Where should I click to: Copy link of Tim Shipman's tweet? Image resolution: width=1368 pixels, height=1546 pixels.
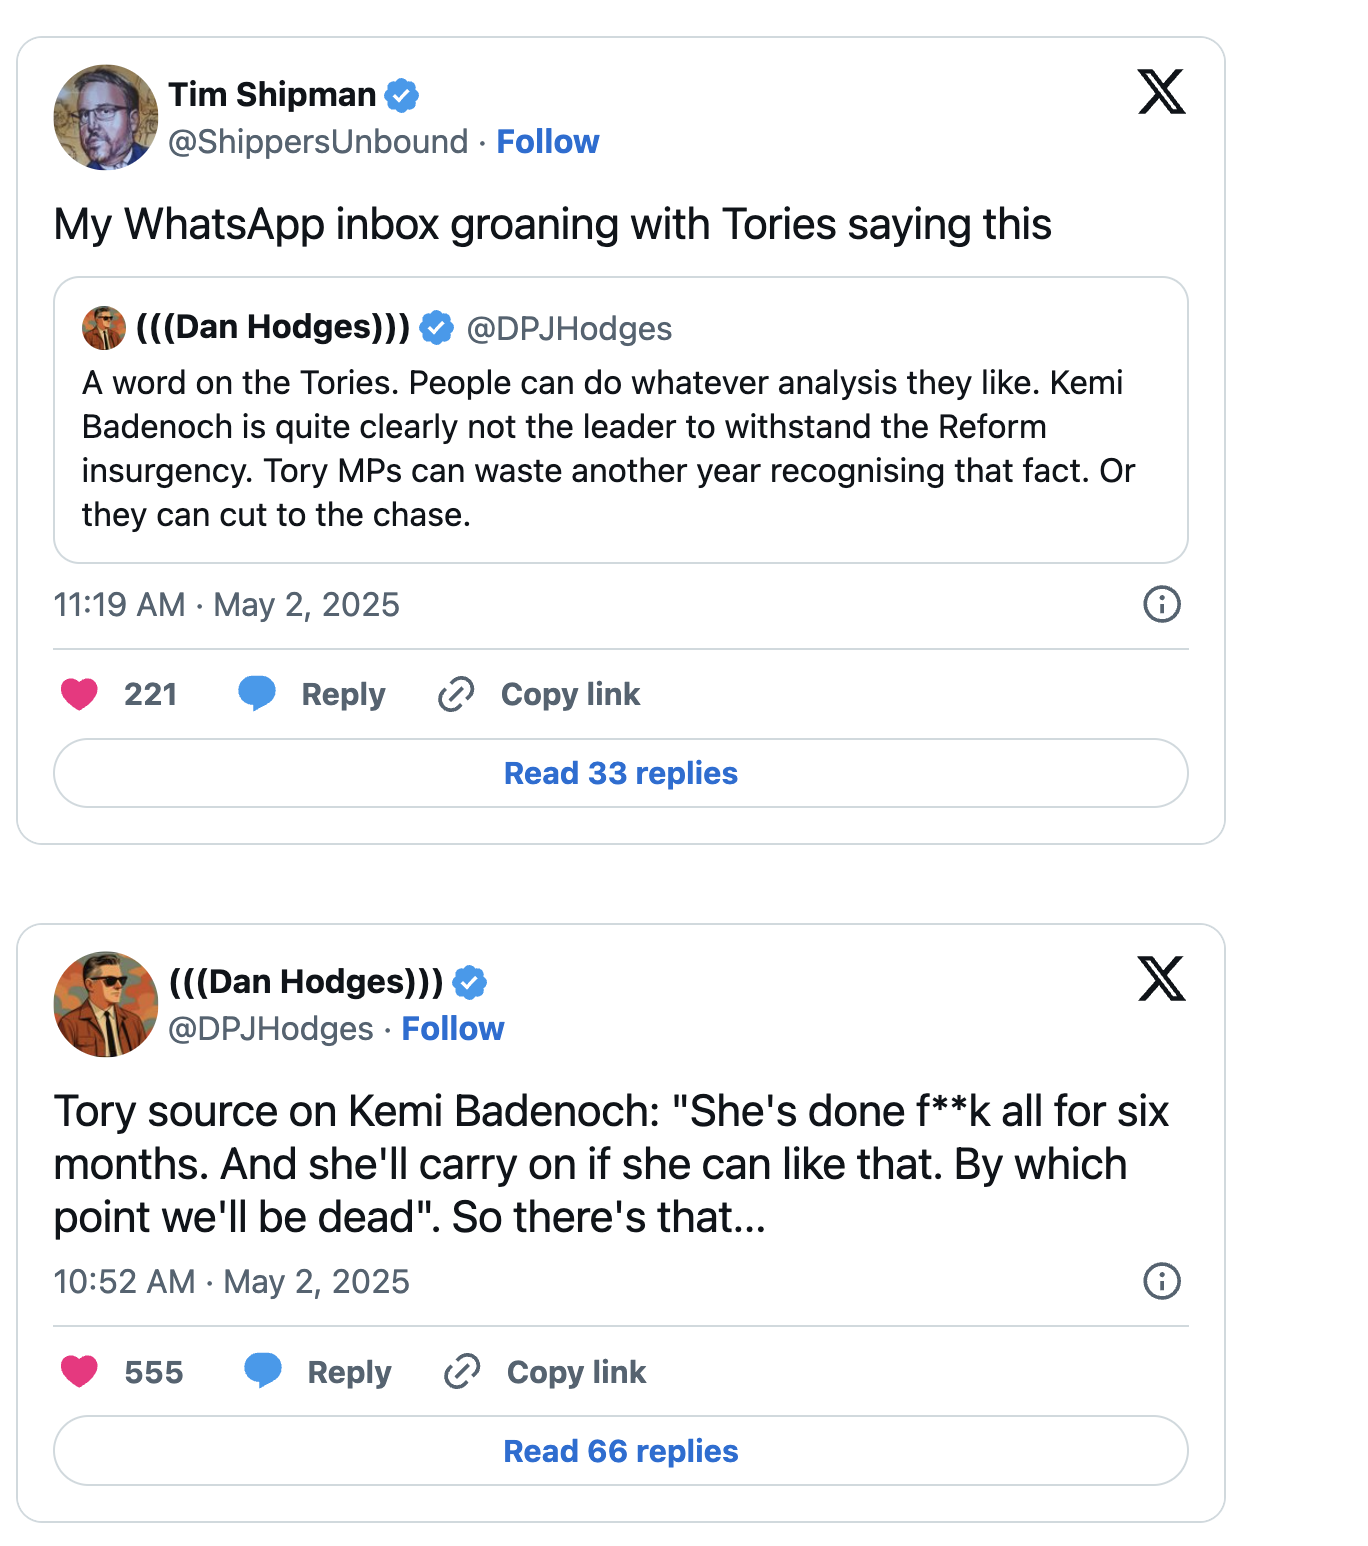[x=539, y=694]
